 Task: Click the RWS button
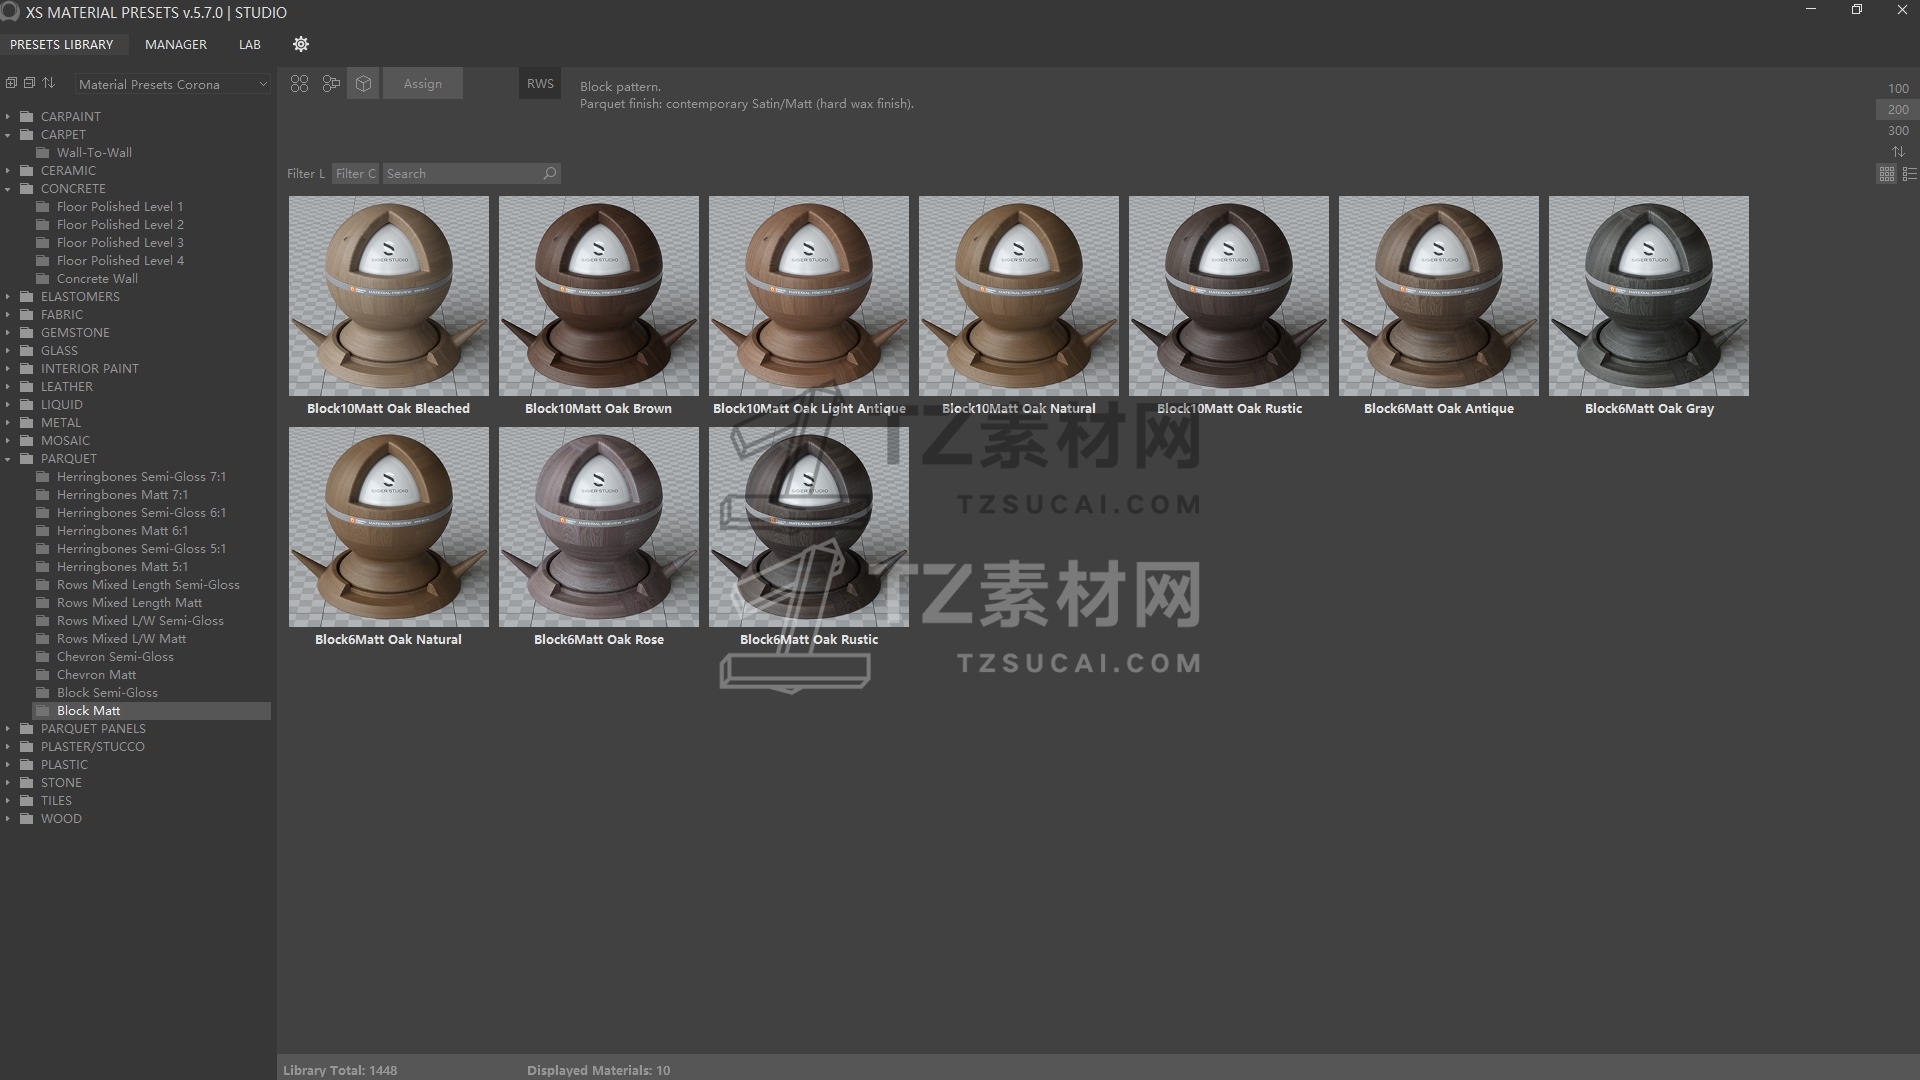tap(540, 84)
